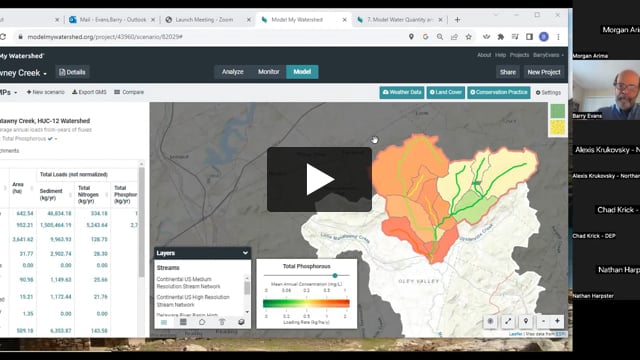
Task: Open the Observations layer tab icon
Action: 222,322
